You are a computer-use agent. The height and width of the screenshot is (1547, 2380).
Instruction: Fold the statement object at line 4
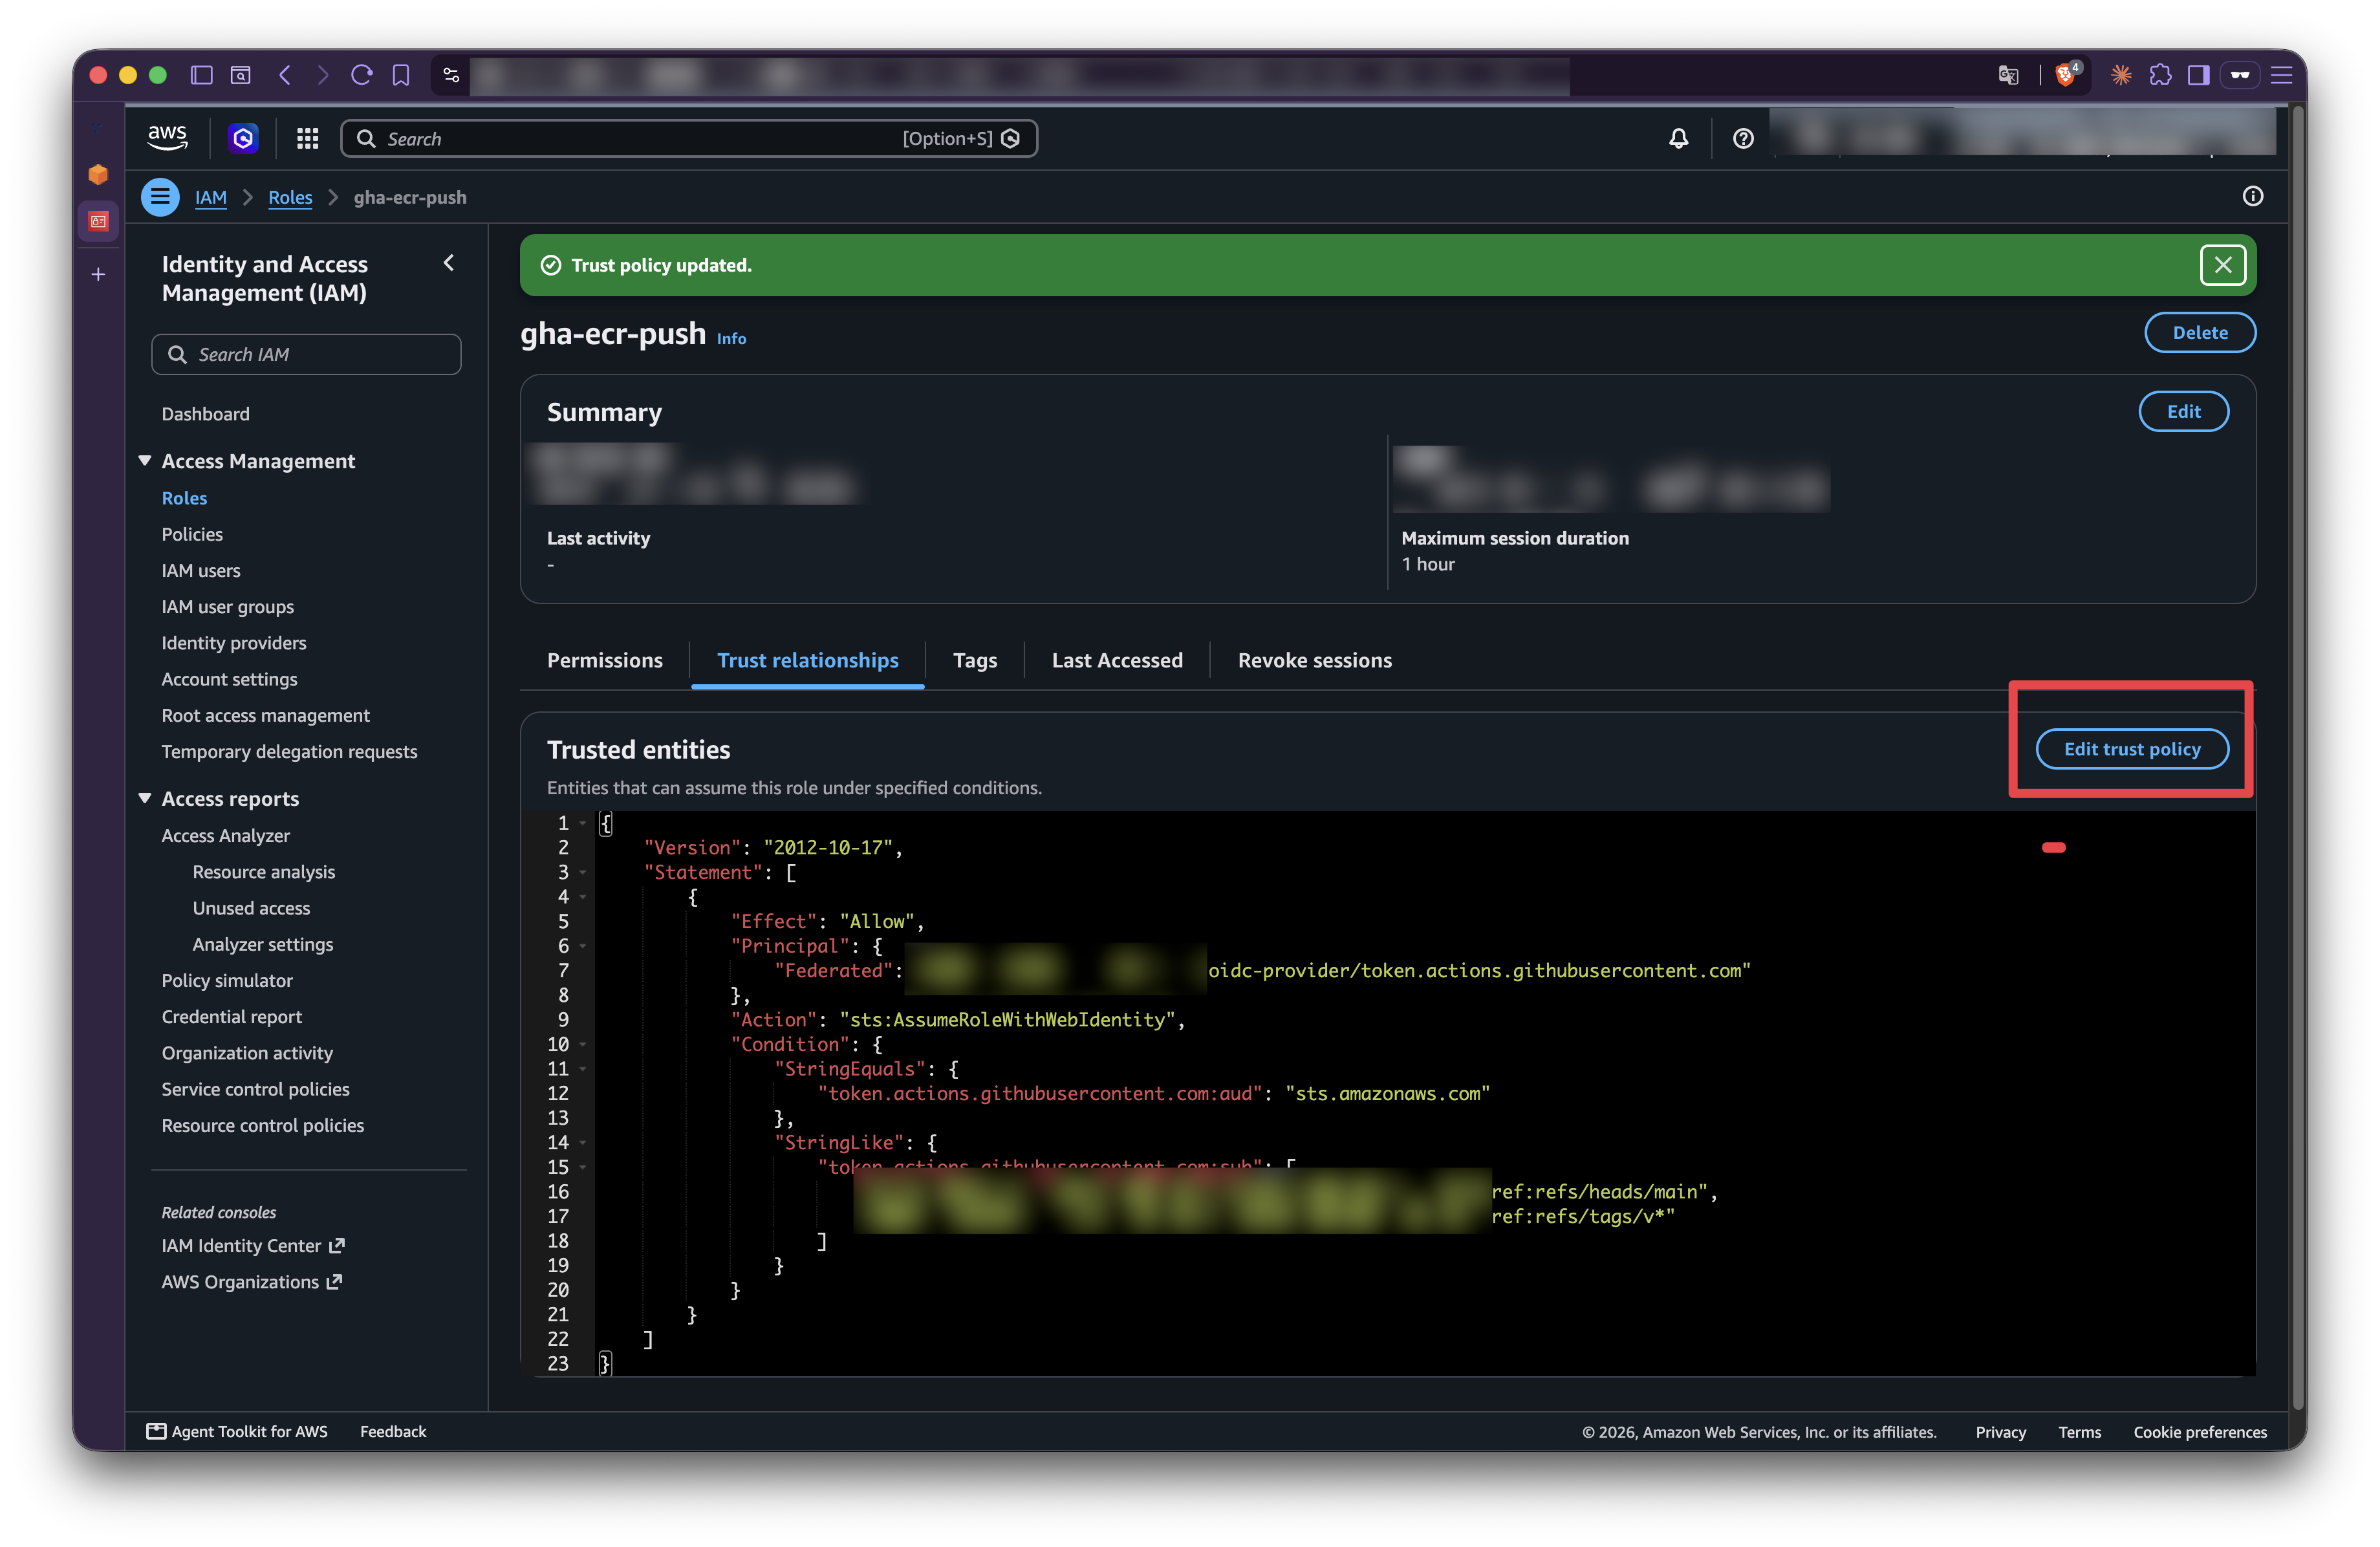point(583,897)
